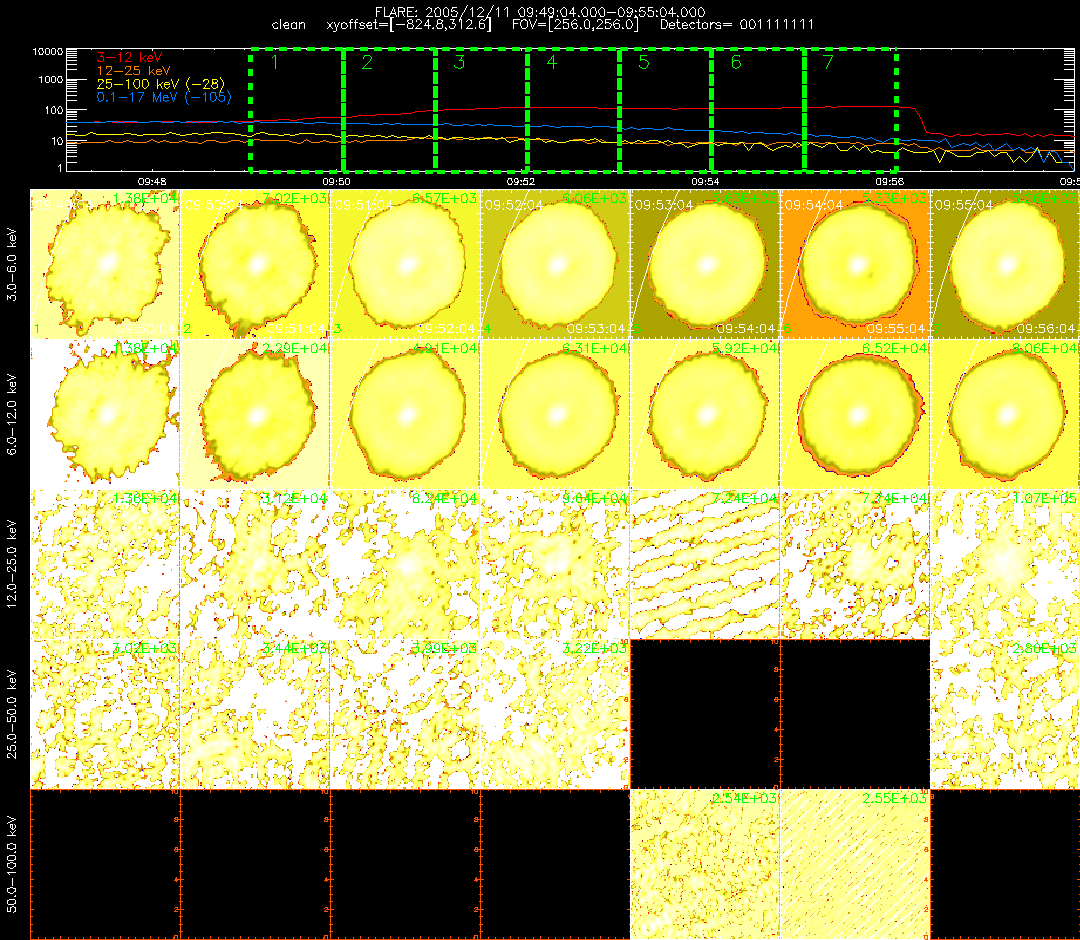The height and width of the screenshot is (940, 1080).
Task: Select empty black 25.0-50.0 keV panel, interval 5
Action: click(705, 714)
